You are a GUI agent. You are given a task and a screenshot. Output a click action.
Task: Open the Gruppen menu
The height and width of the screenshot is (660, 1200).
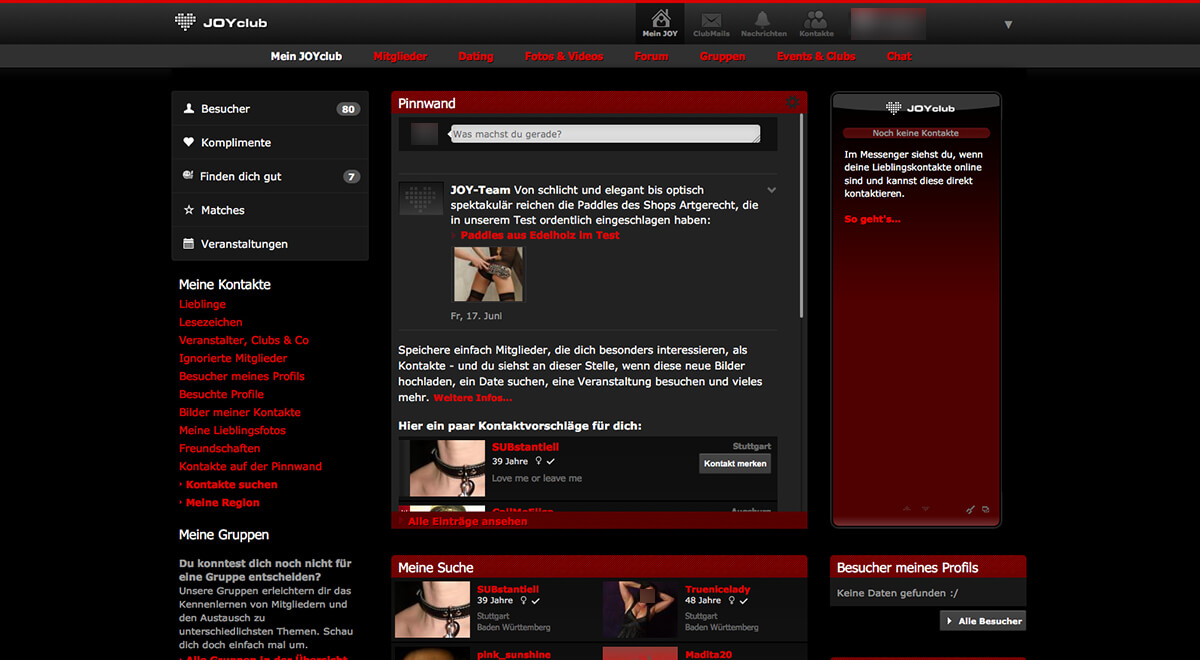coord(722,56)
